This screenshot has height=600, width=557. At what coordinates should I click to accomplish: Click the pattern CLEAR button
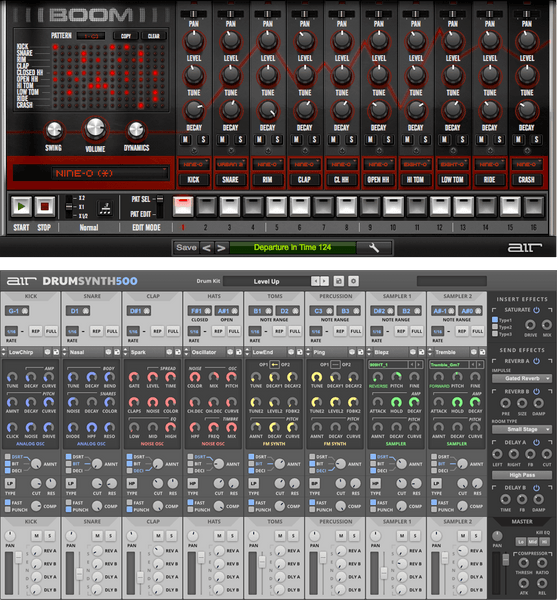coord(154,36)
